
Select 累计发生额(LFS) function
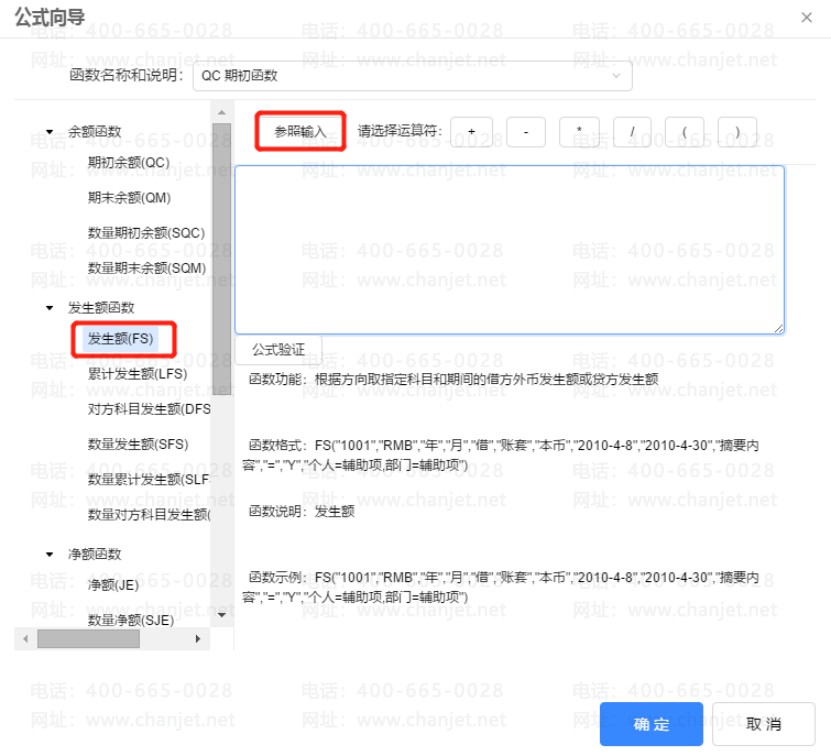[137, 373]
